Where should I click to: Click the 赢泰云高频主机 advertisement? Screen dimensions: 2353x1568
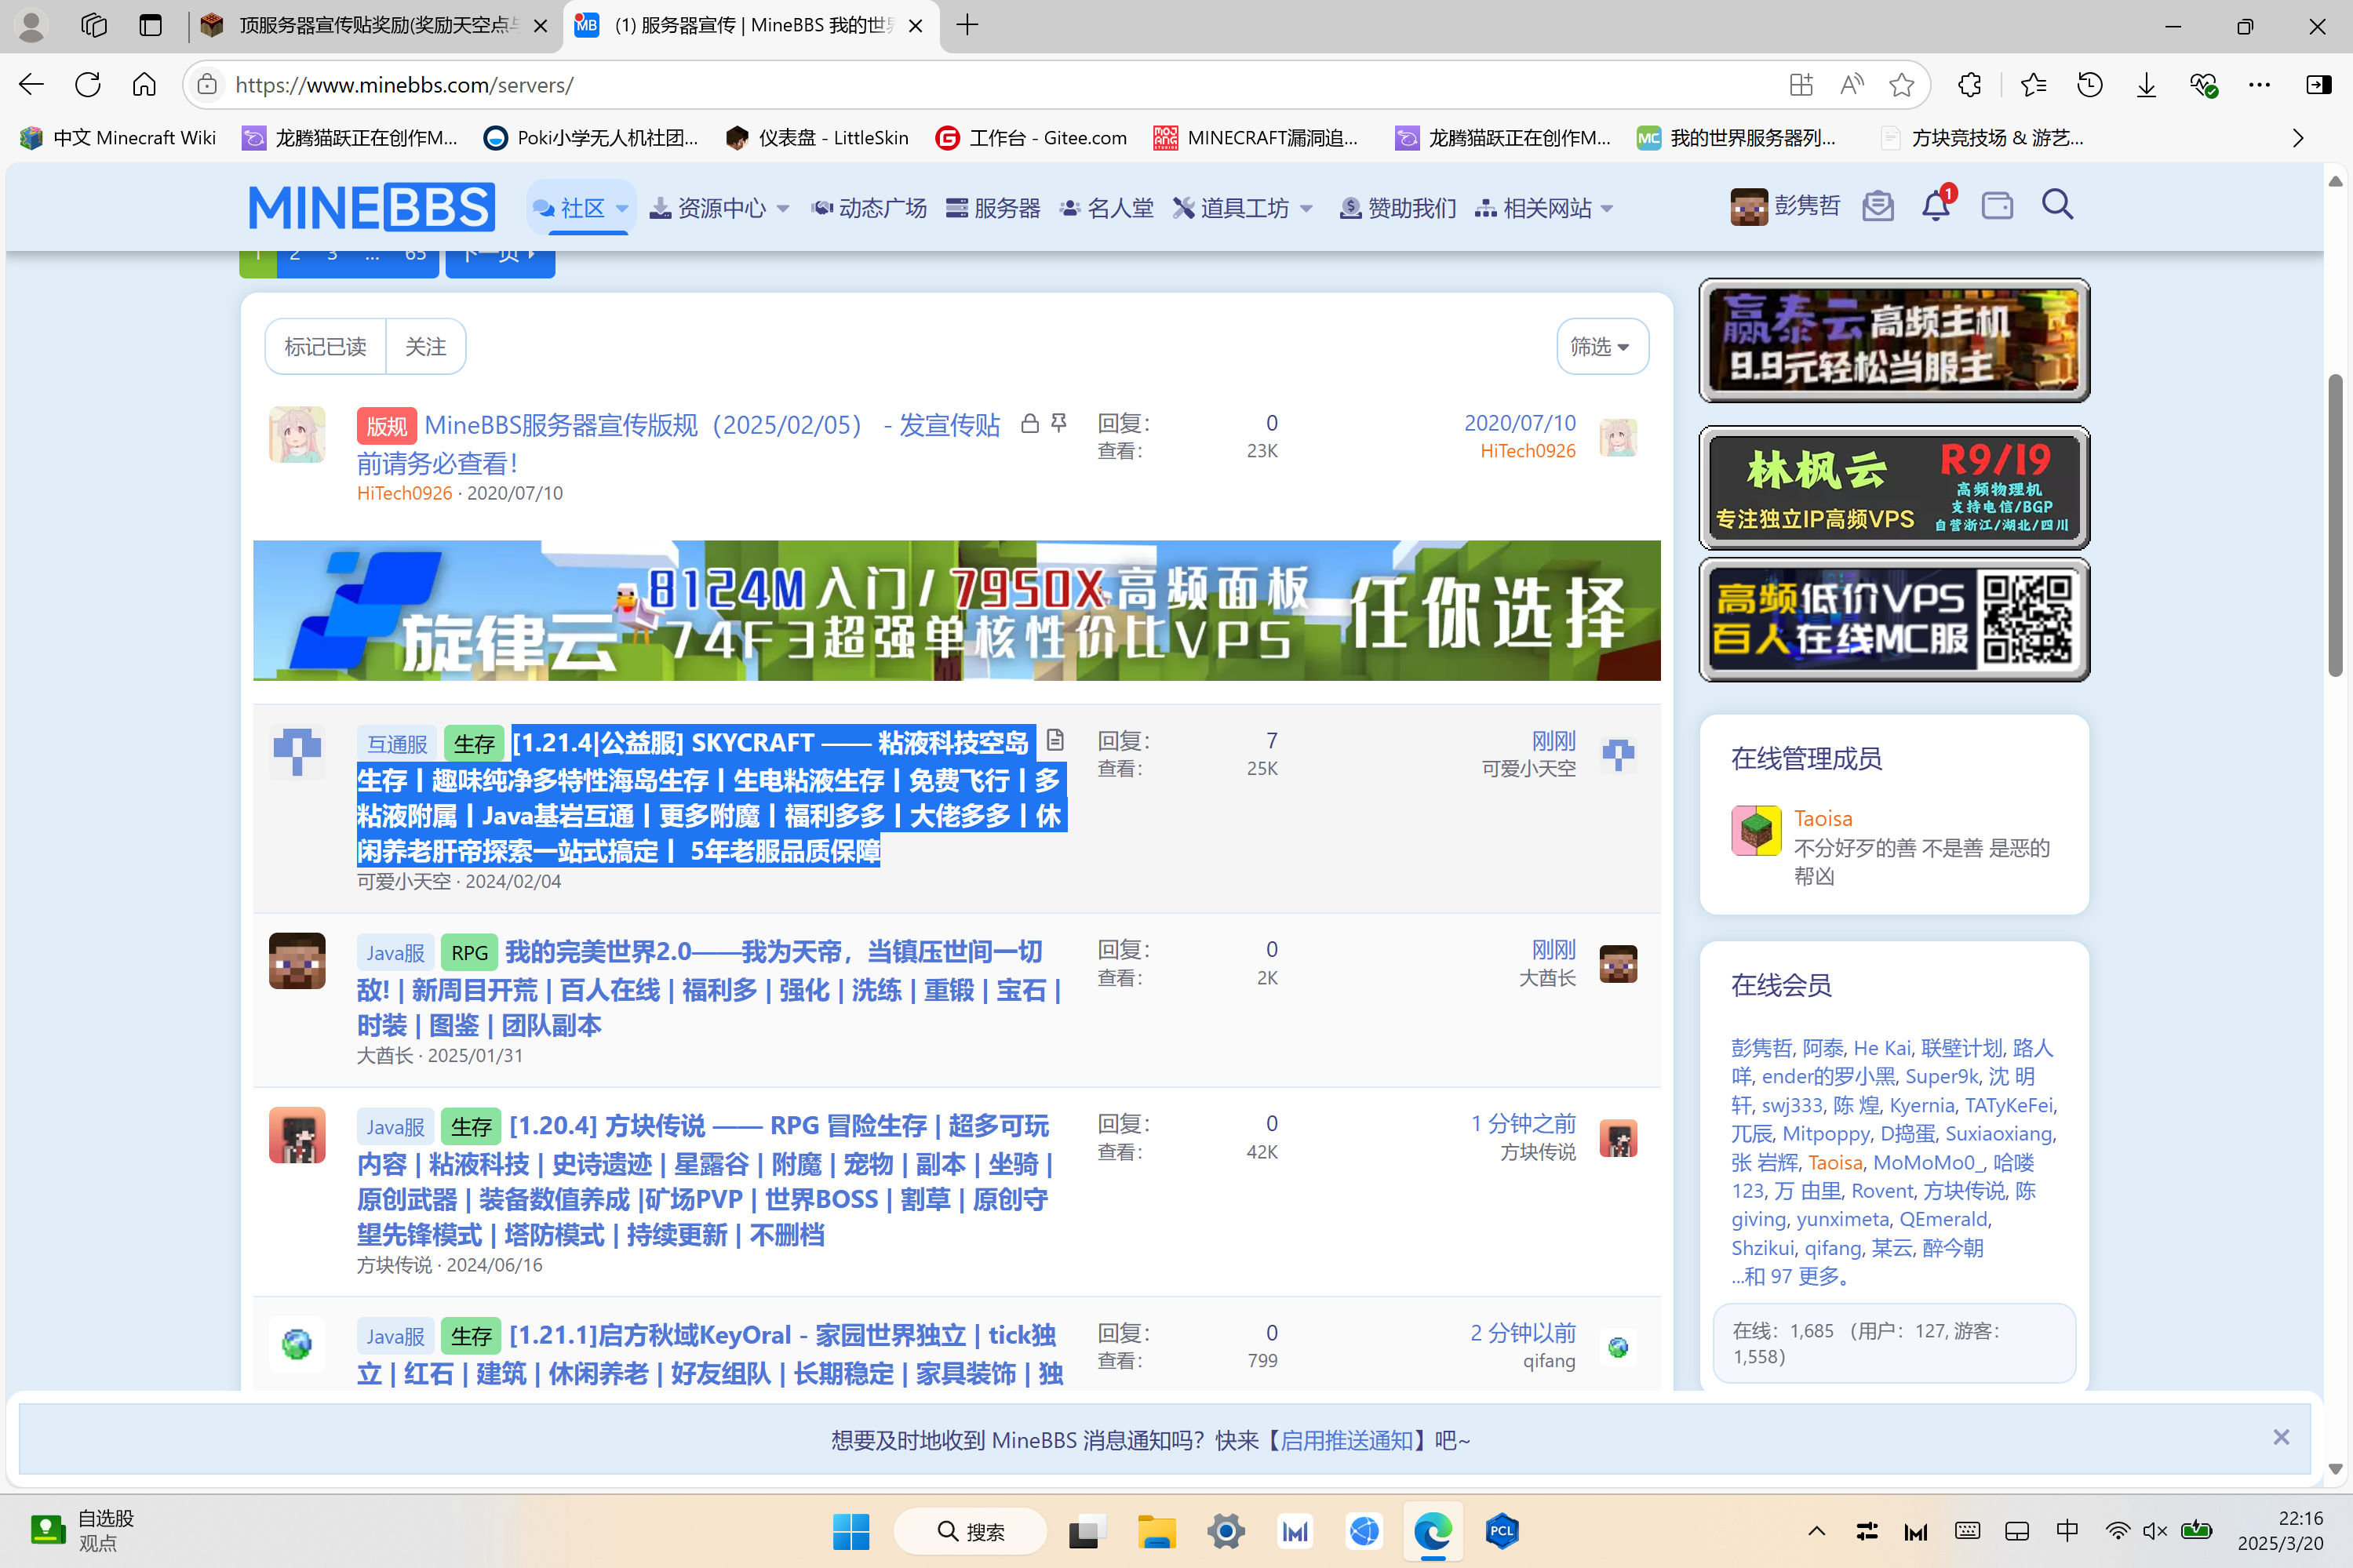click(1894, 340)
